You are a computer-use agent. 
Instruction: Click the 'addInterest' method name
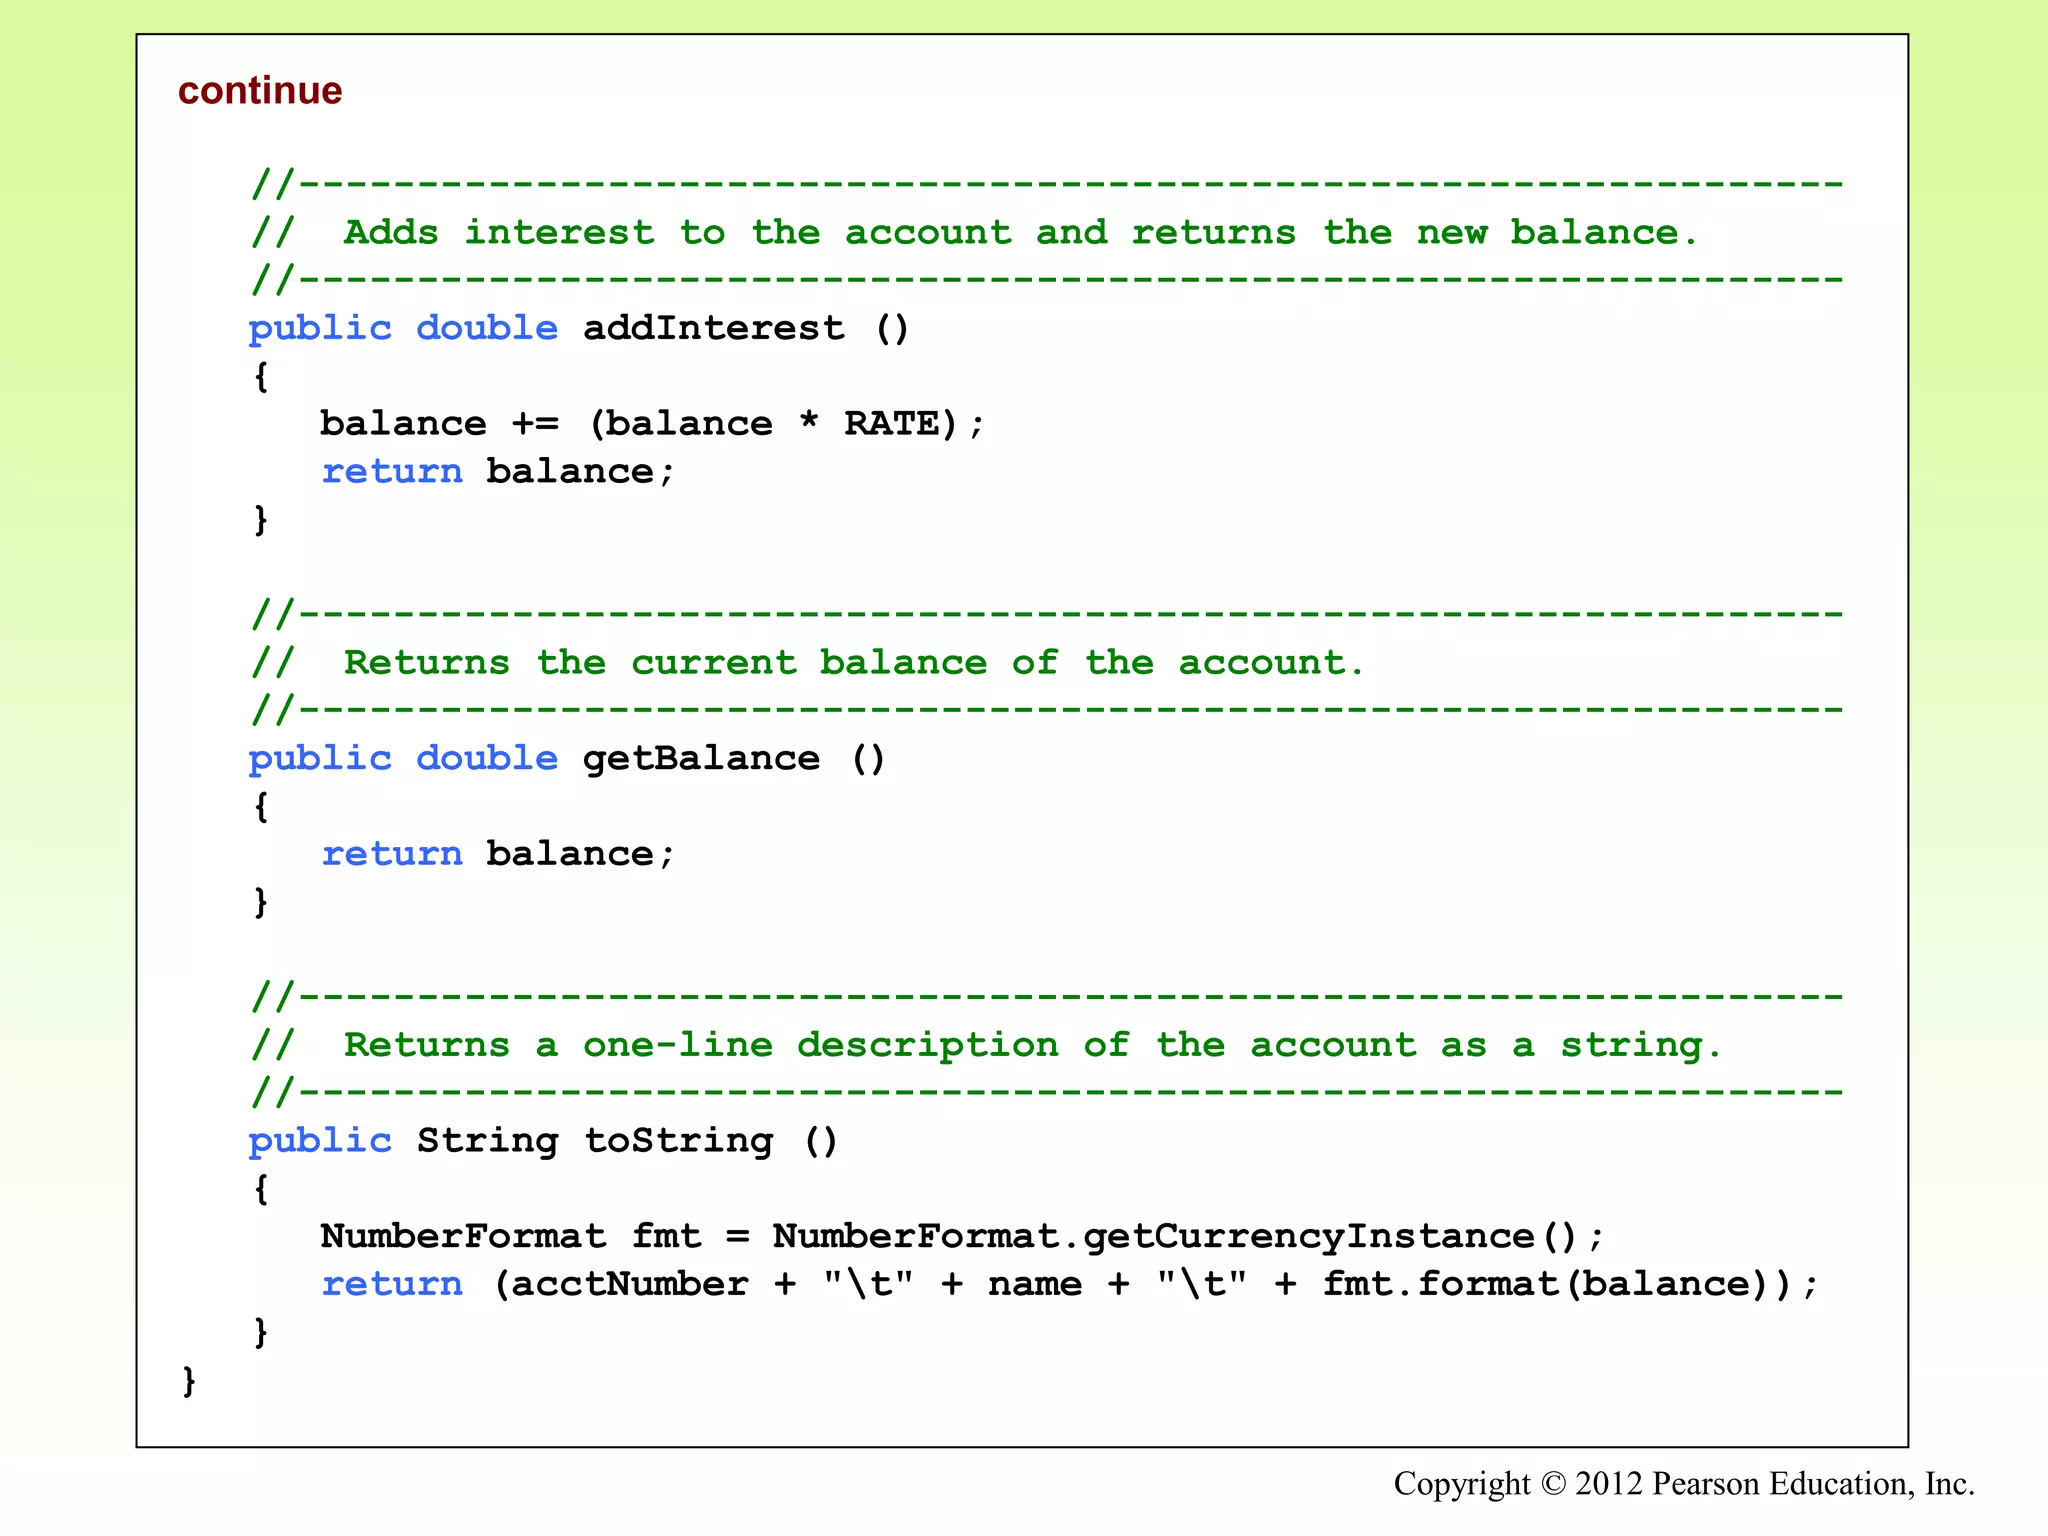pos(713,328)
